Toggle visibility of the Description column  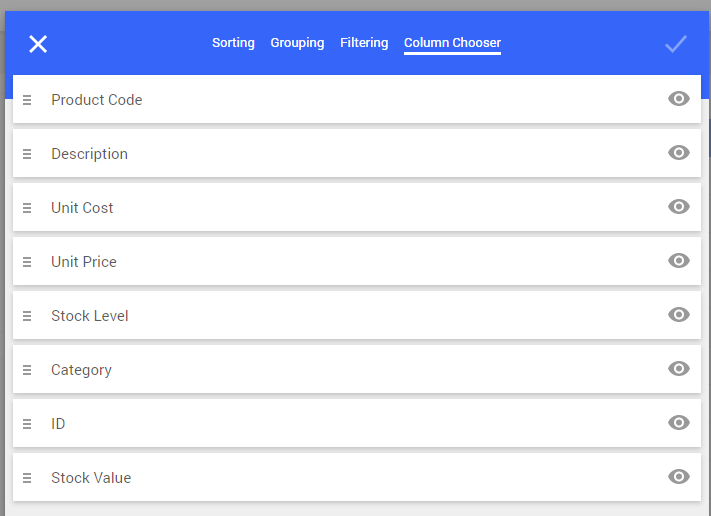point(679,152)
